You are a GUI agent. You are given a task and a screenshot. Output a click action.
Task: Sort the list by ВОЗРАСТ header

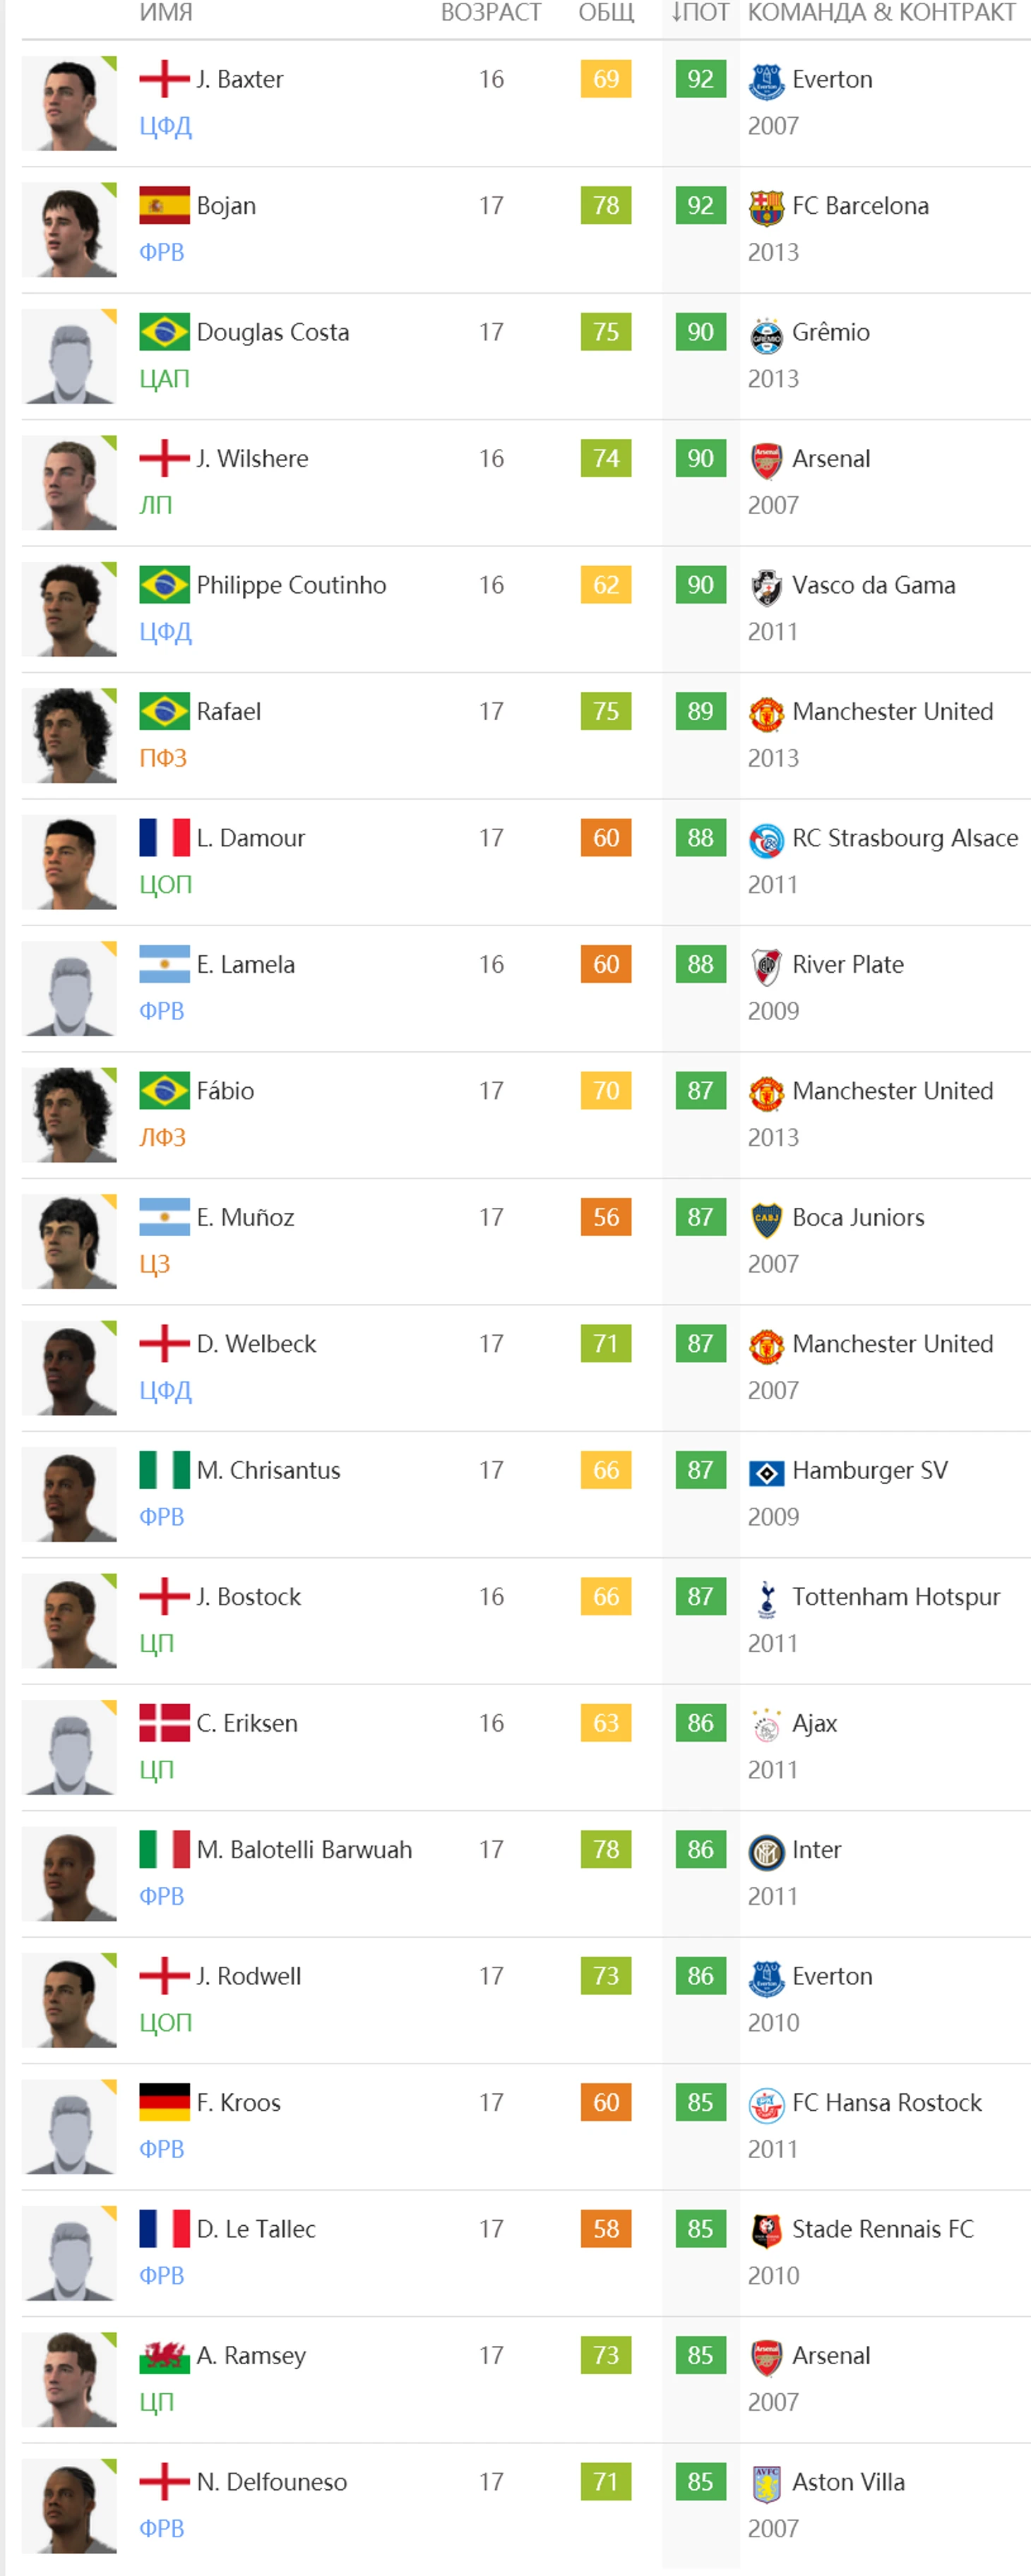tap(491, 13)
